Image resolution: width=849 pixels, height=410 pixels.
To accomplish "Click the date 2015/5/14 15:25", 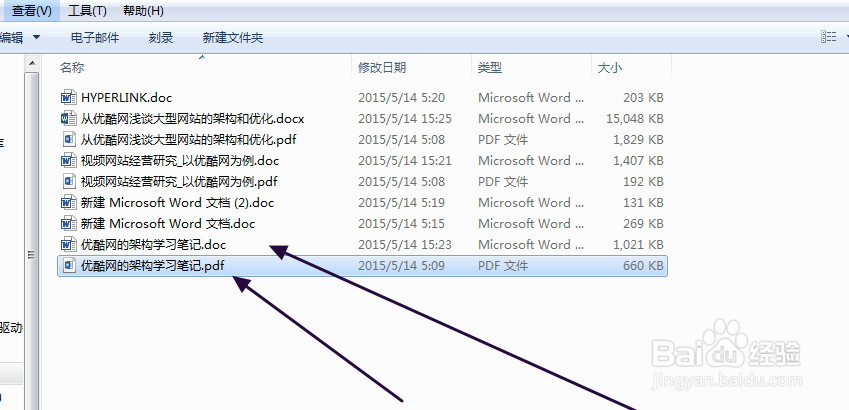I will pos(404,119).
